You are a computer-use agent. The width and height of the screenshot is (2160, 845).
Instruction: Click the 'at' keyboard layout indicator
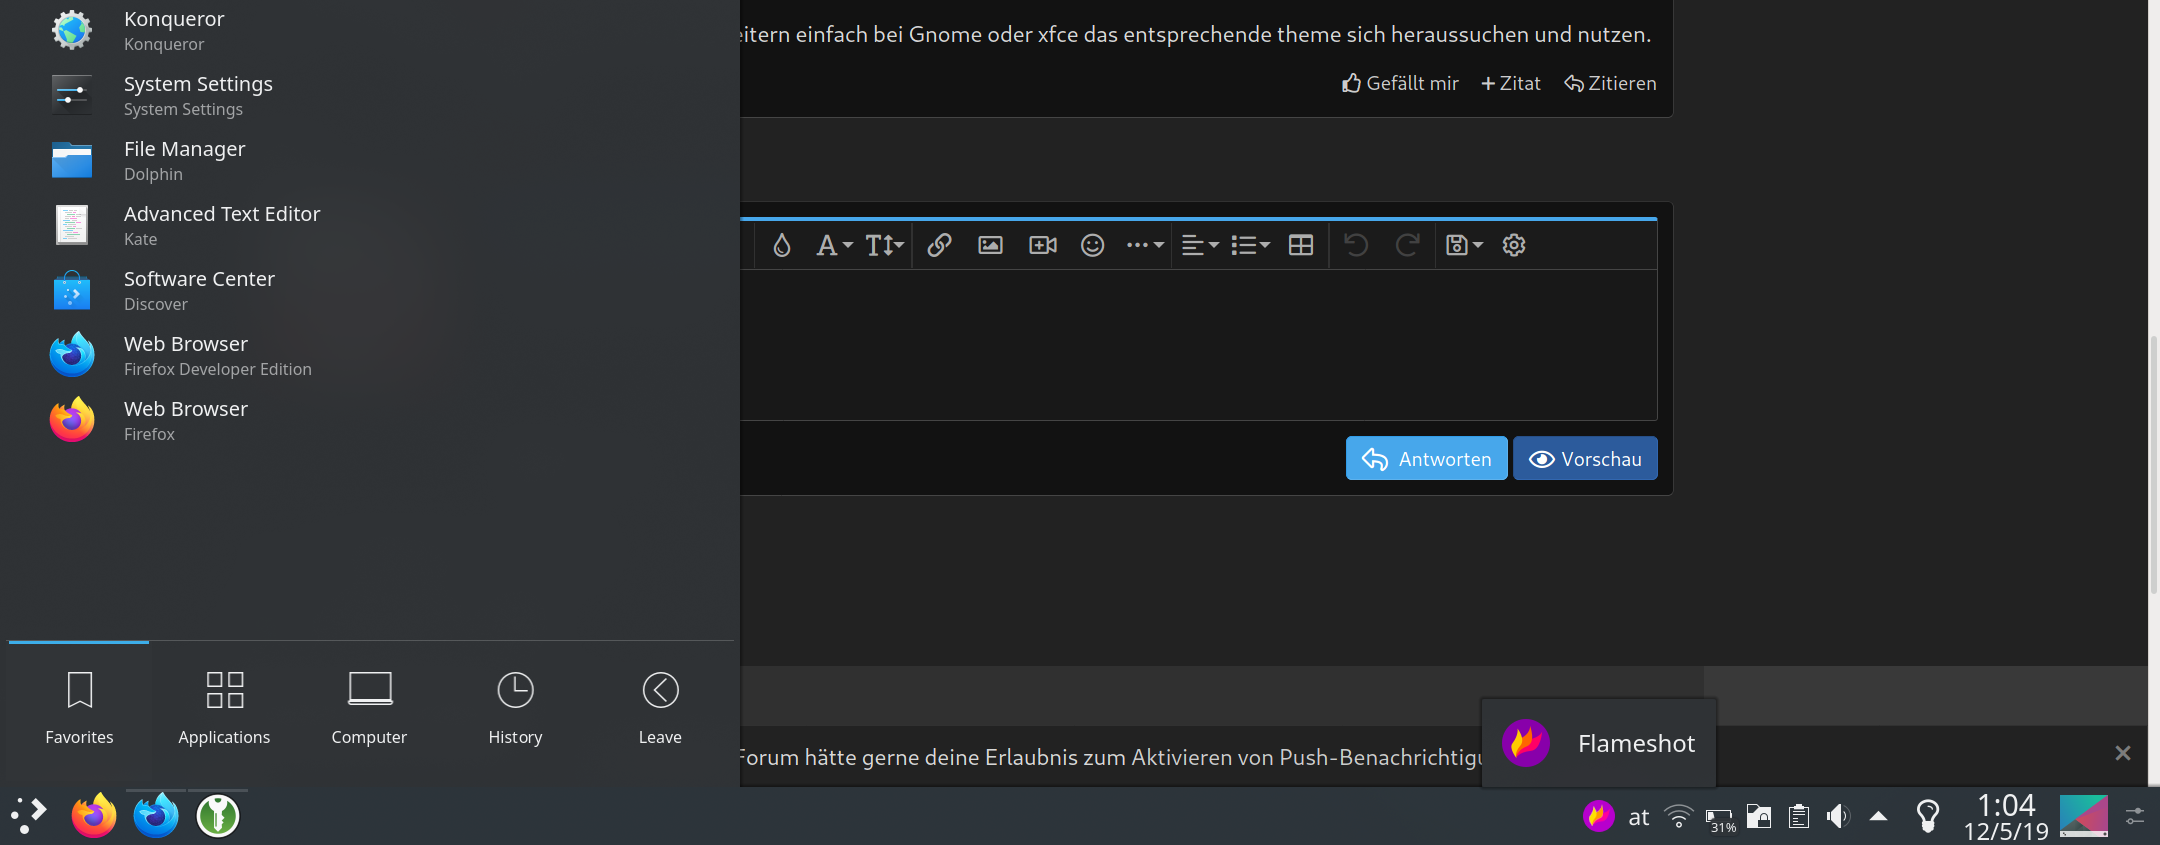pos(1638,818)
